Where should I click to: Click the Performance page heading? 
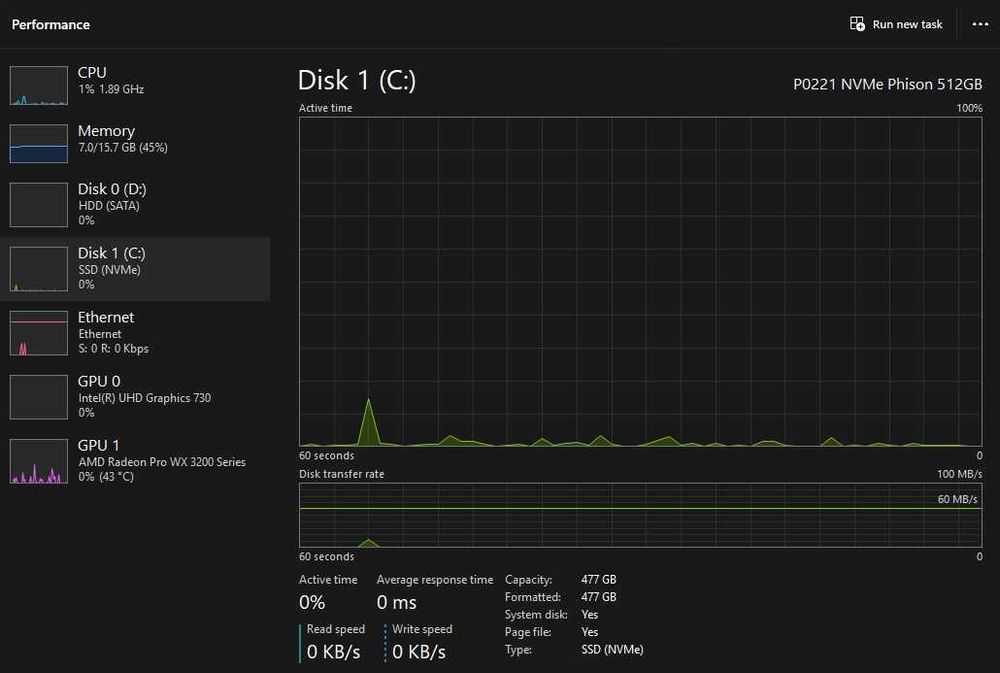point(50,24)
